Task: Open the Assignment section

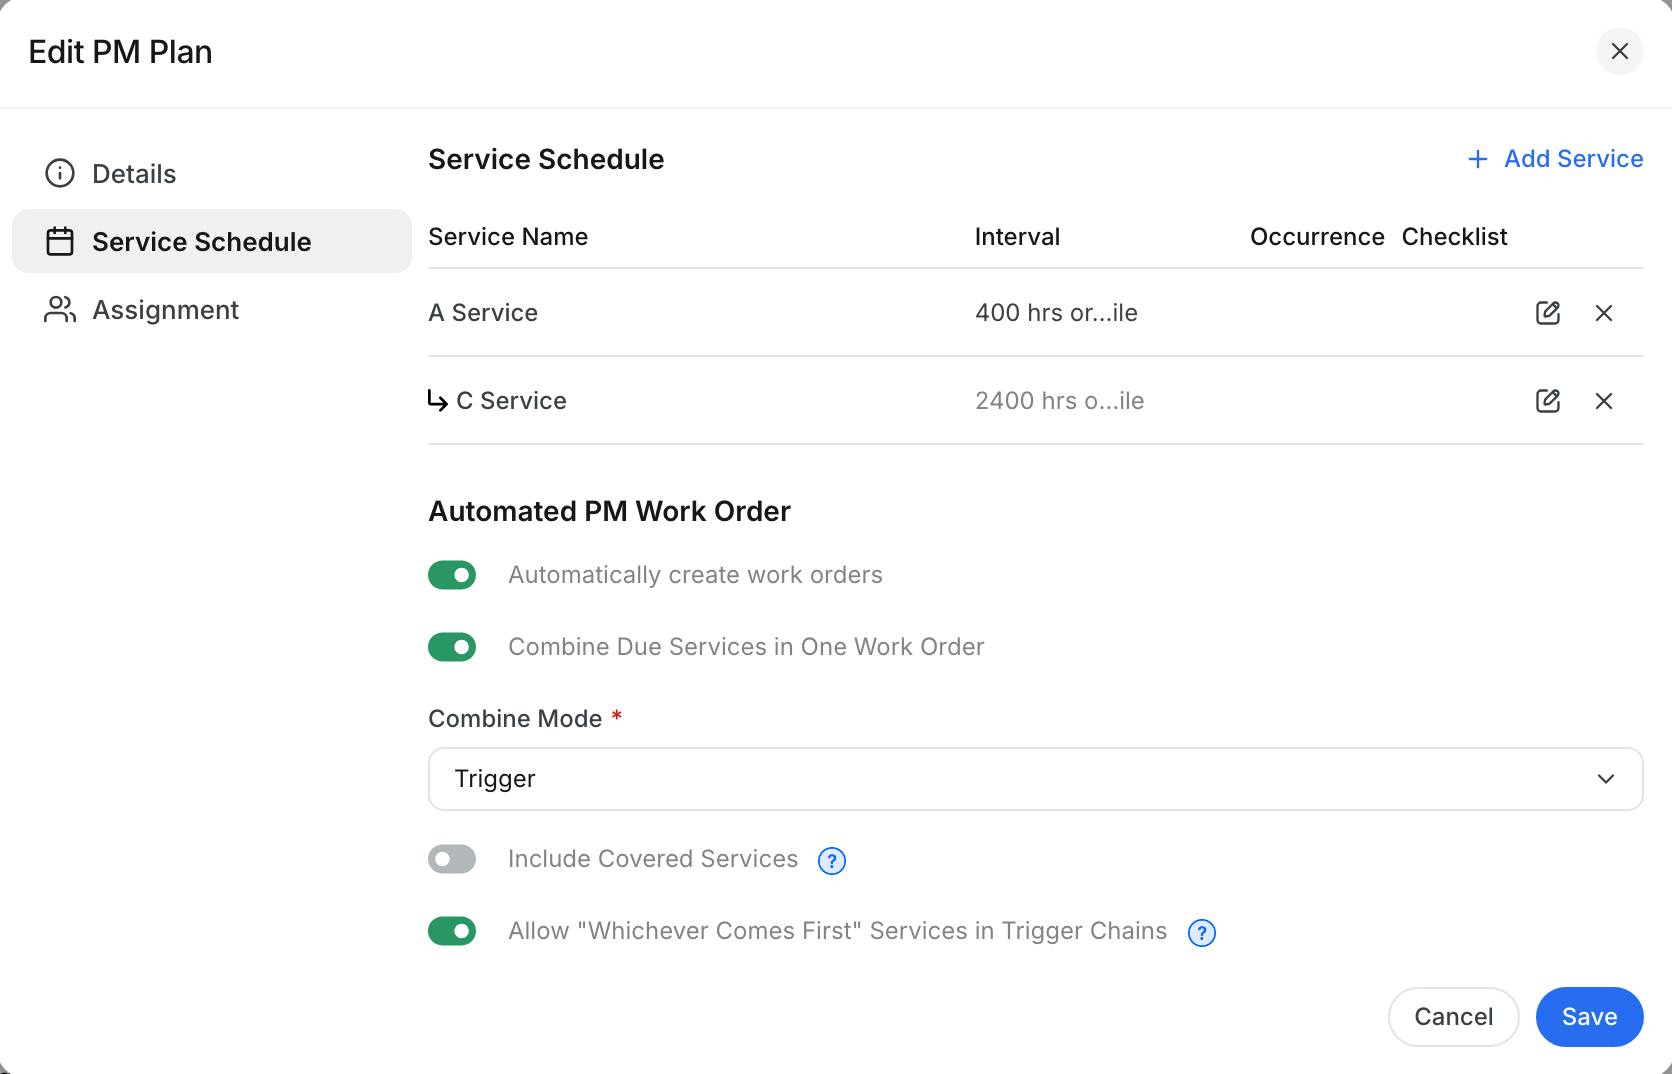Action: pos(212,309)
